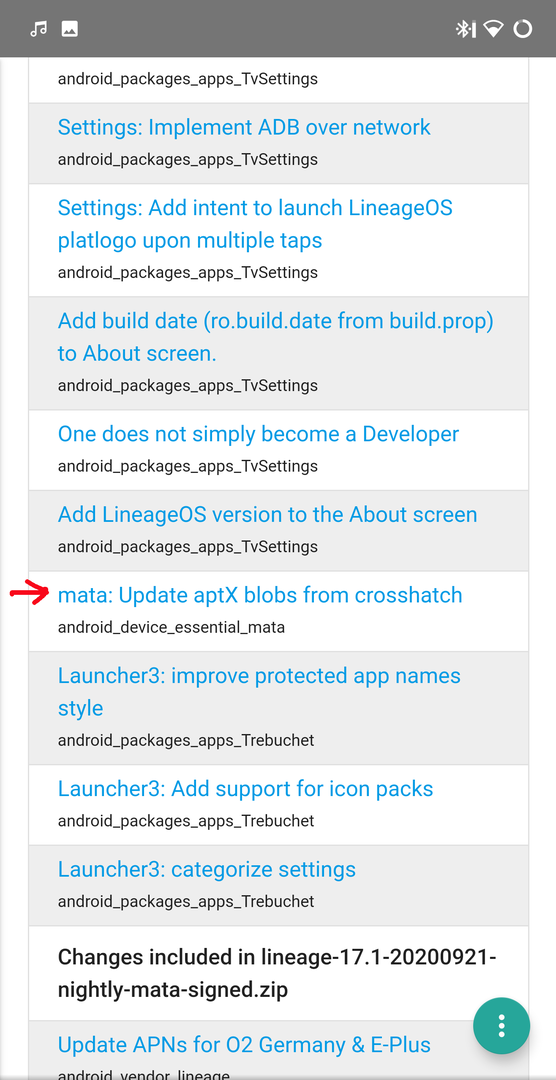Tap the android_device_essential_mata repository label

[171, 627]
